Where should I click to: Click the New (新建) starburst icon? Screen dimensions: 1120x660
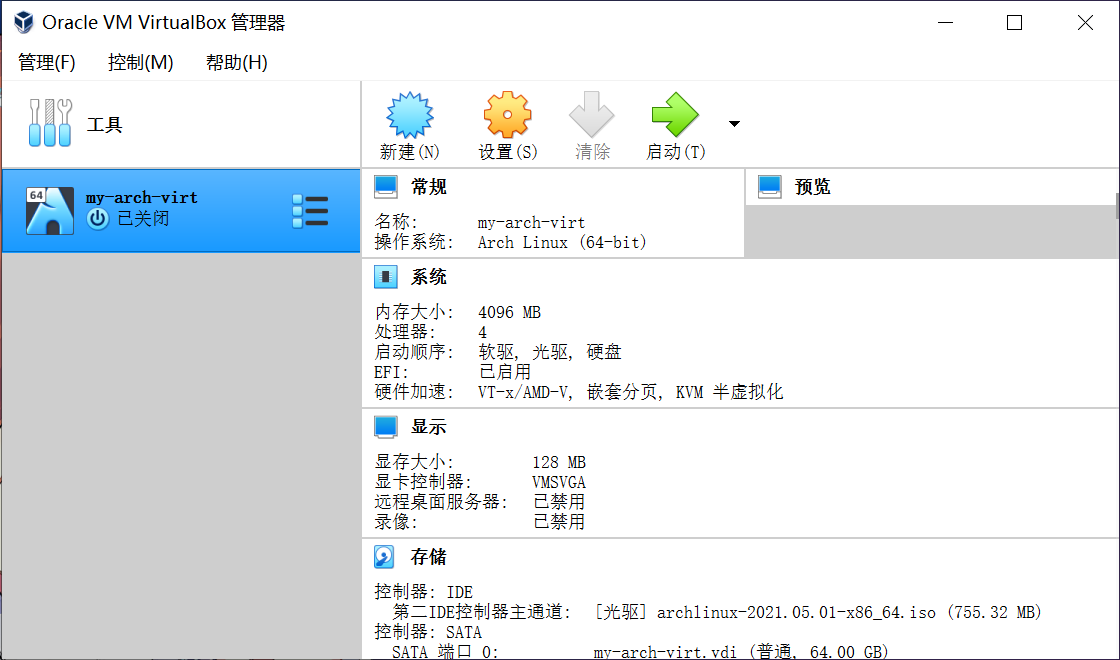coord(410,116)
